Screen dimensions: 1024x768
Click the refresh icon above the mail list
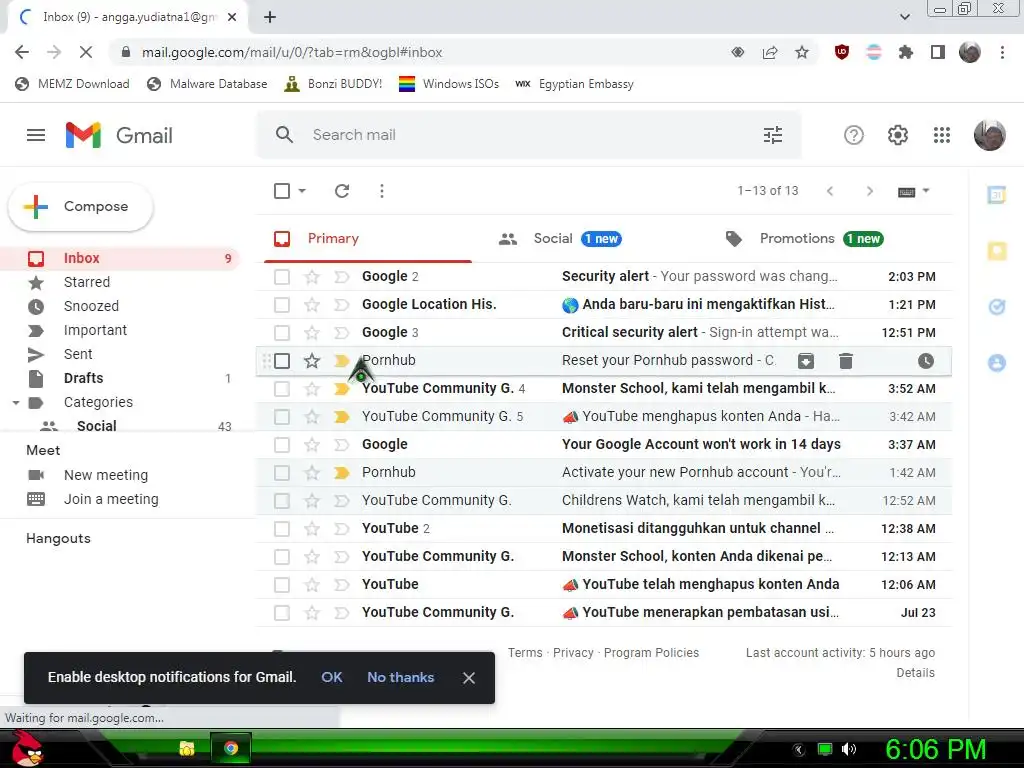(x=342, y=191)
